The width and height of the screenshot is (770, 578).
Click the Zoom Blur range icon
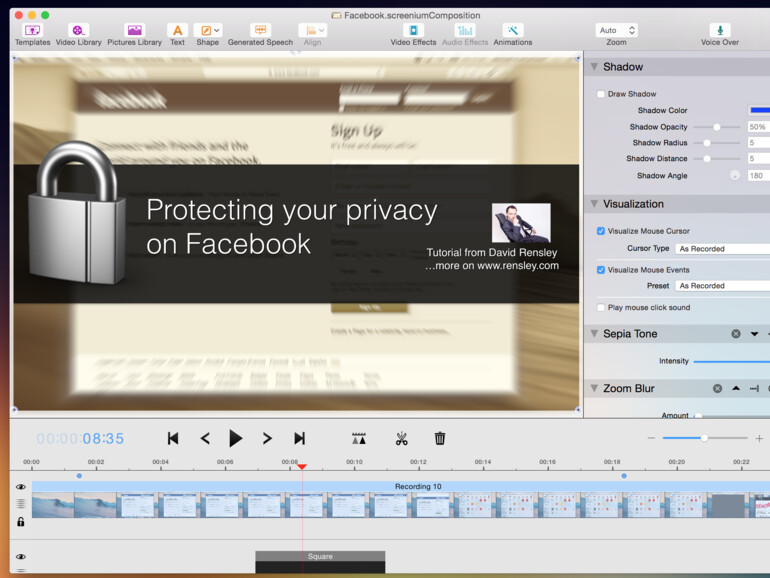coord(754,388)
